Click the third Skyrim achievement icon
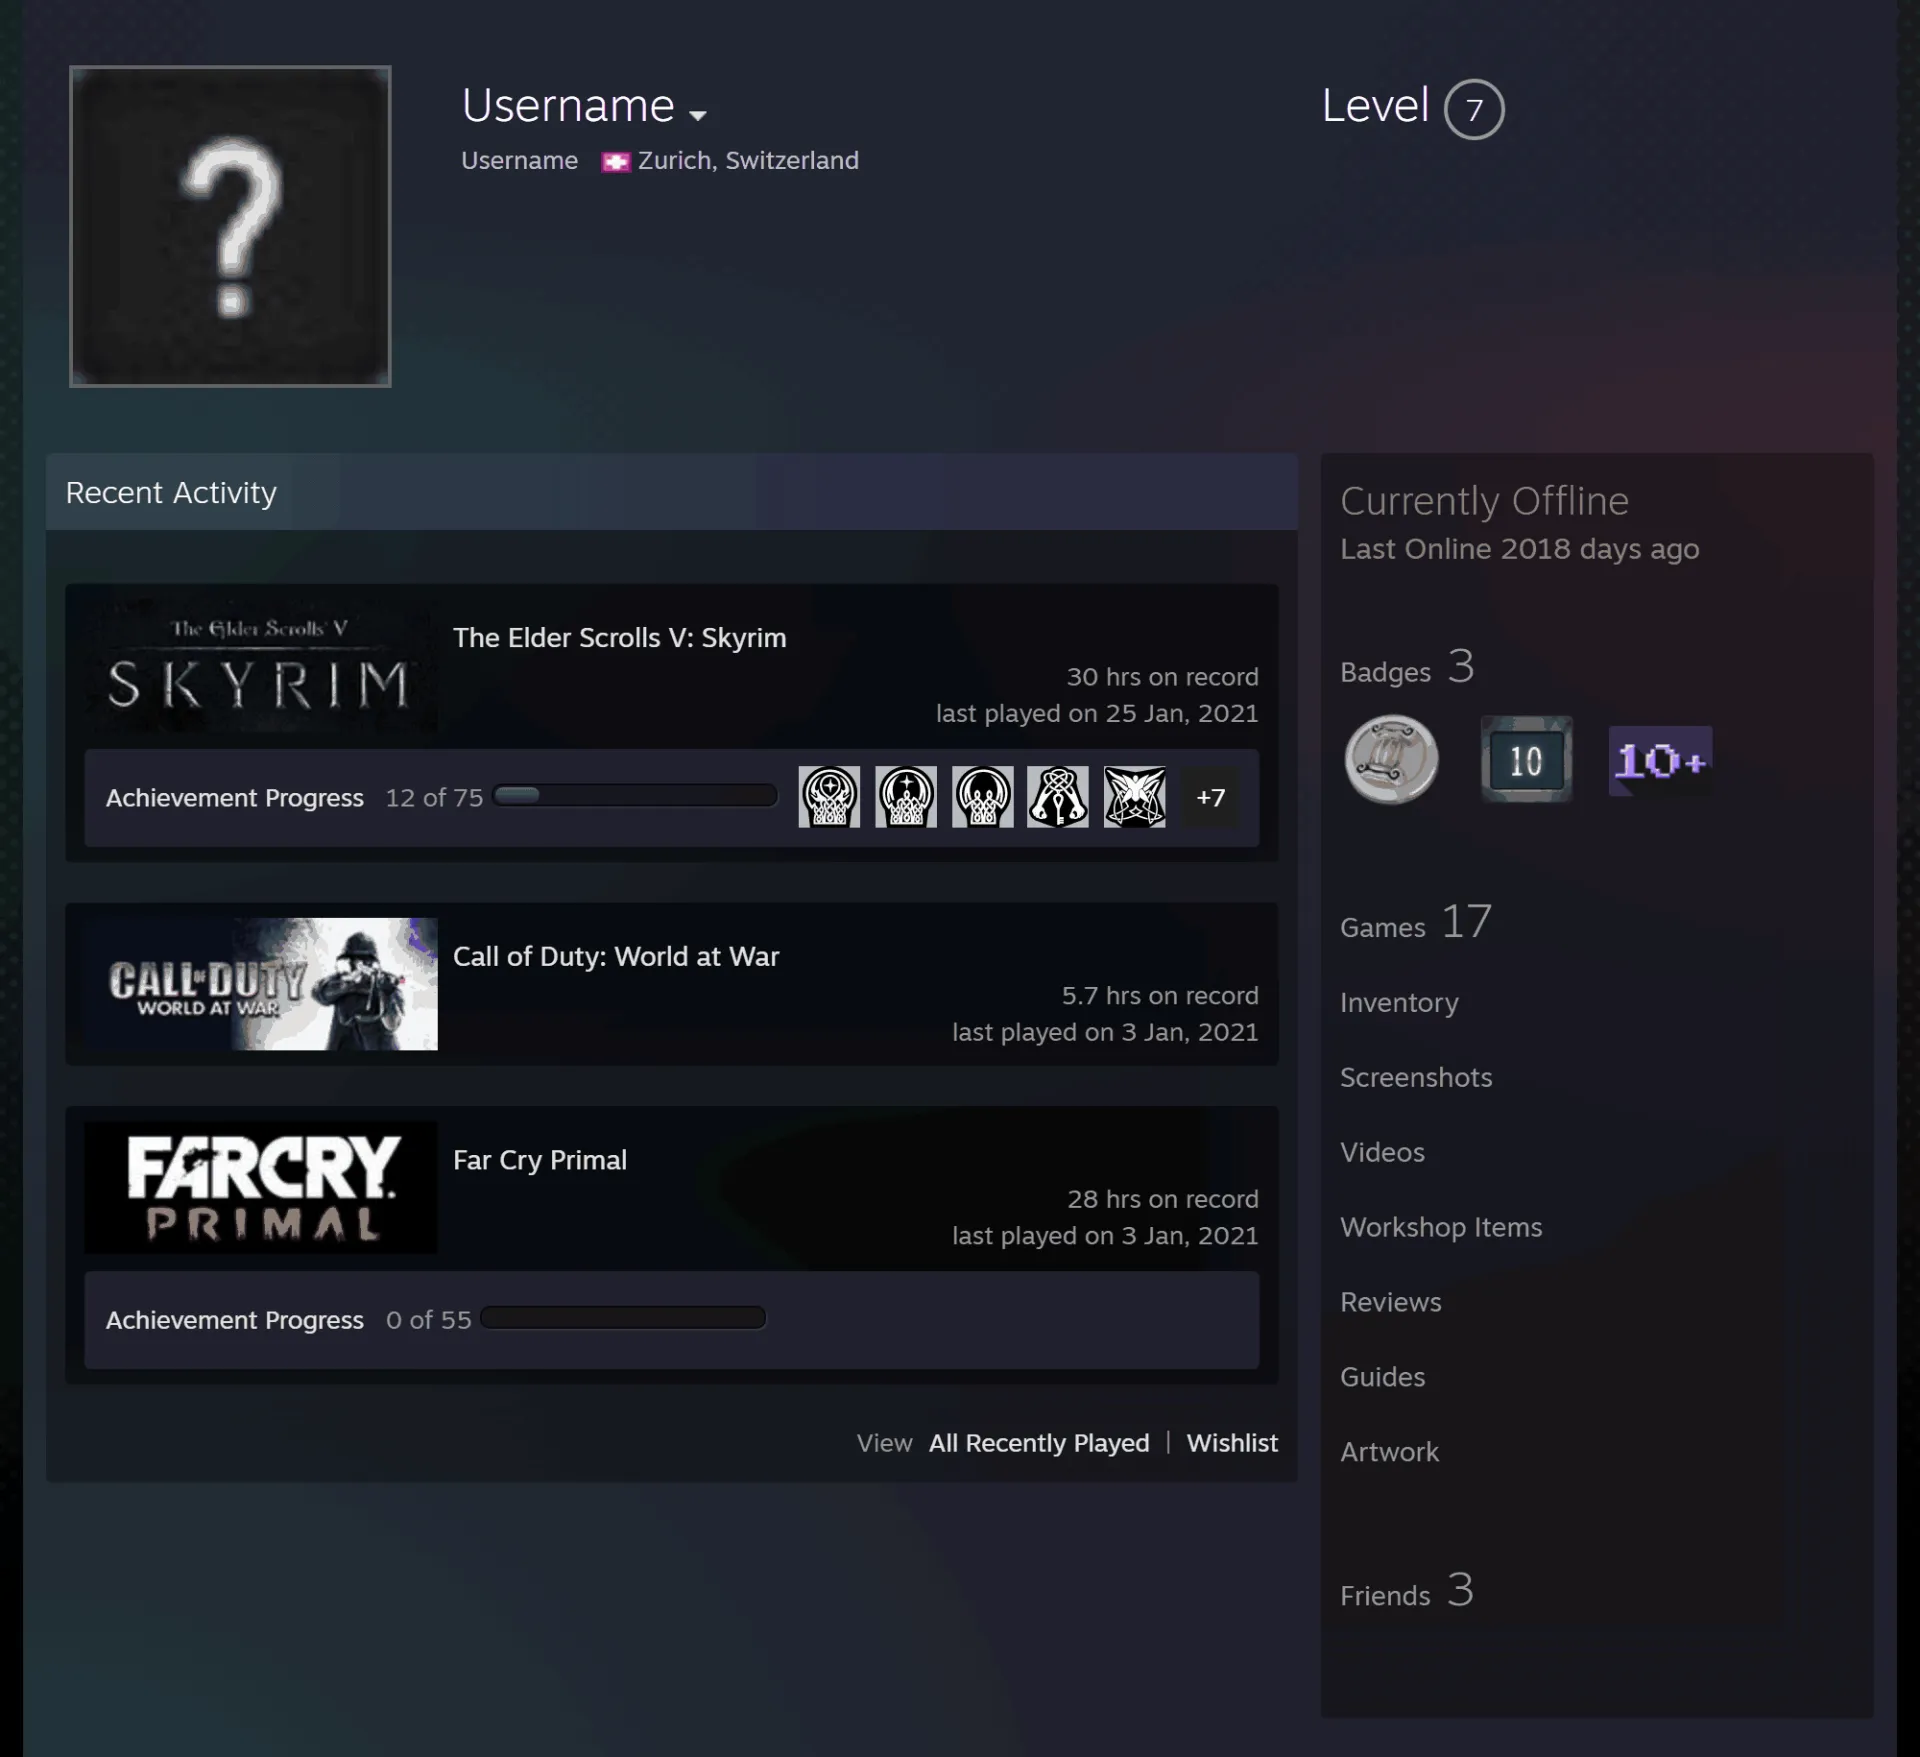This screenshot has width=1920, height=1757. [982, 797]
